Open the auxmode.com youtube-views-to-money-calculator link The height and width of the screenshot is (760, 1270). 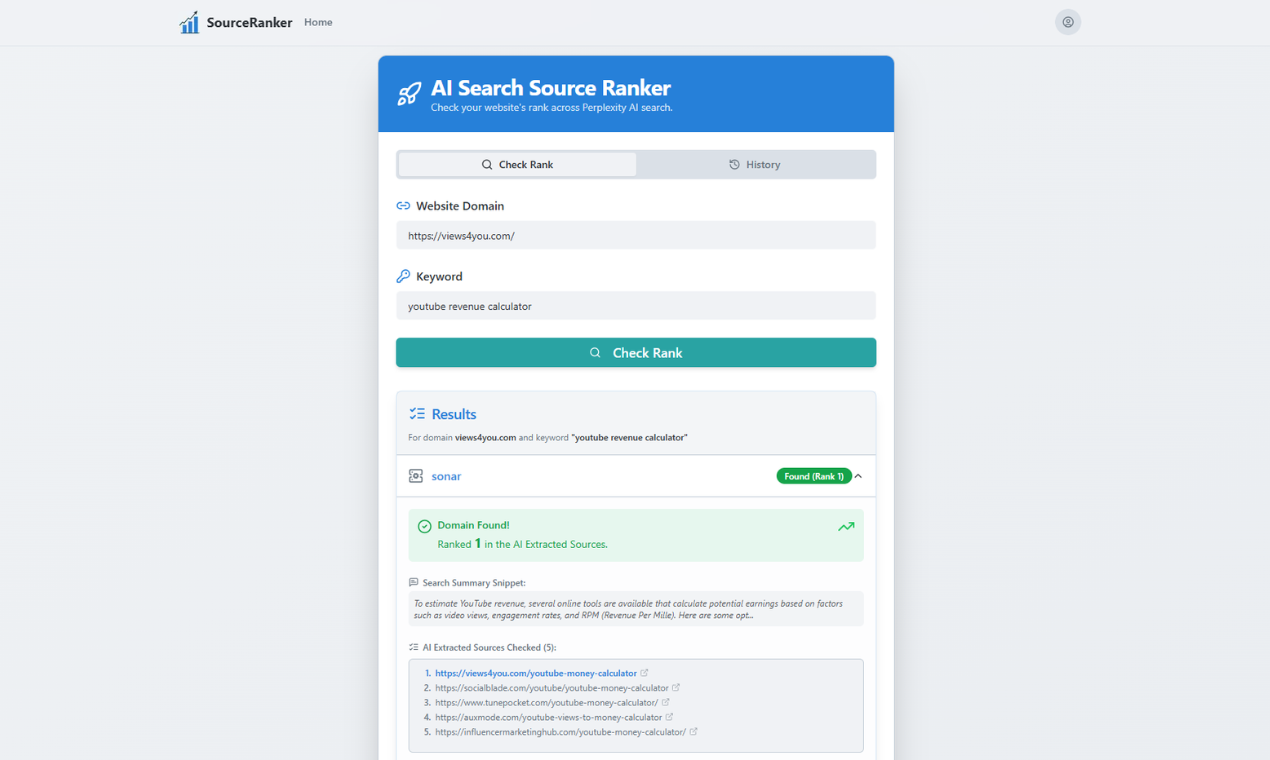pos(549,717)
